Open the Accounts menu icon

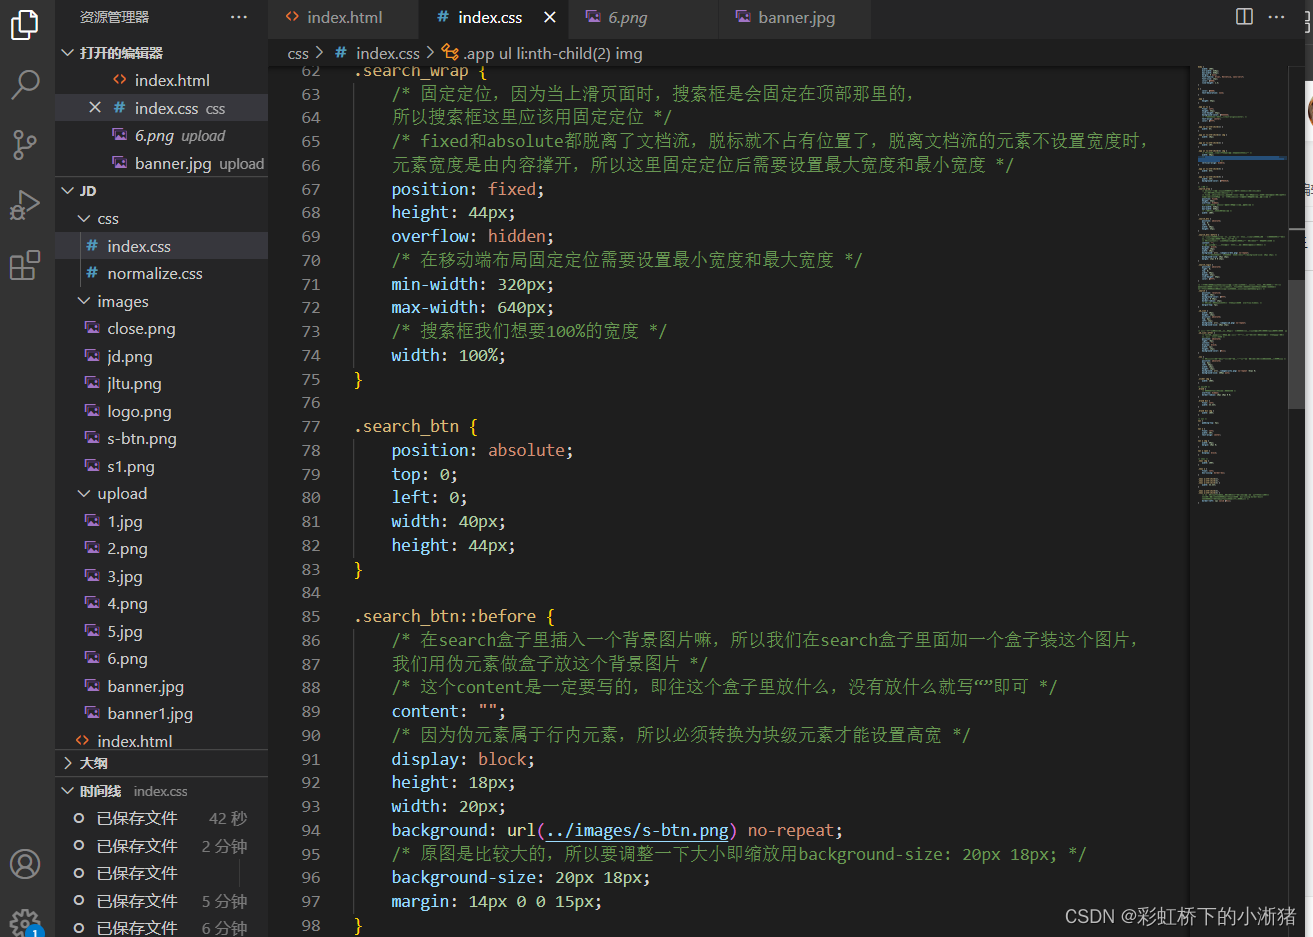coord(25,864)
